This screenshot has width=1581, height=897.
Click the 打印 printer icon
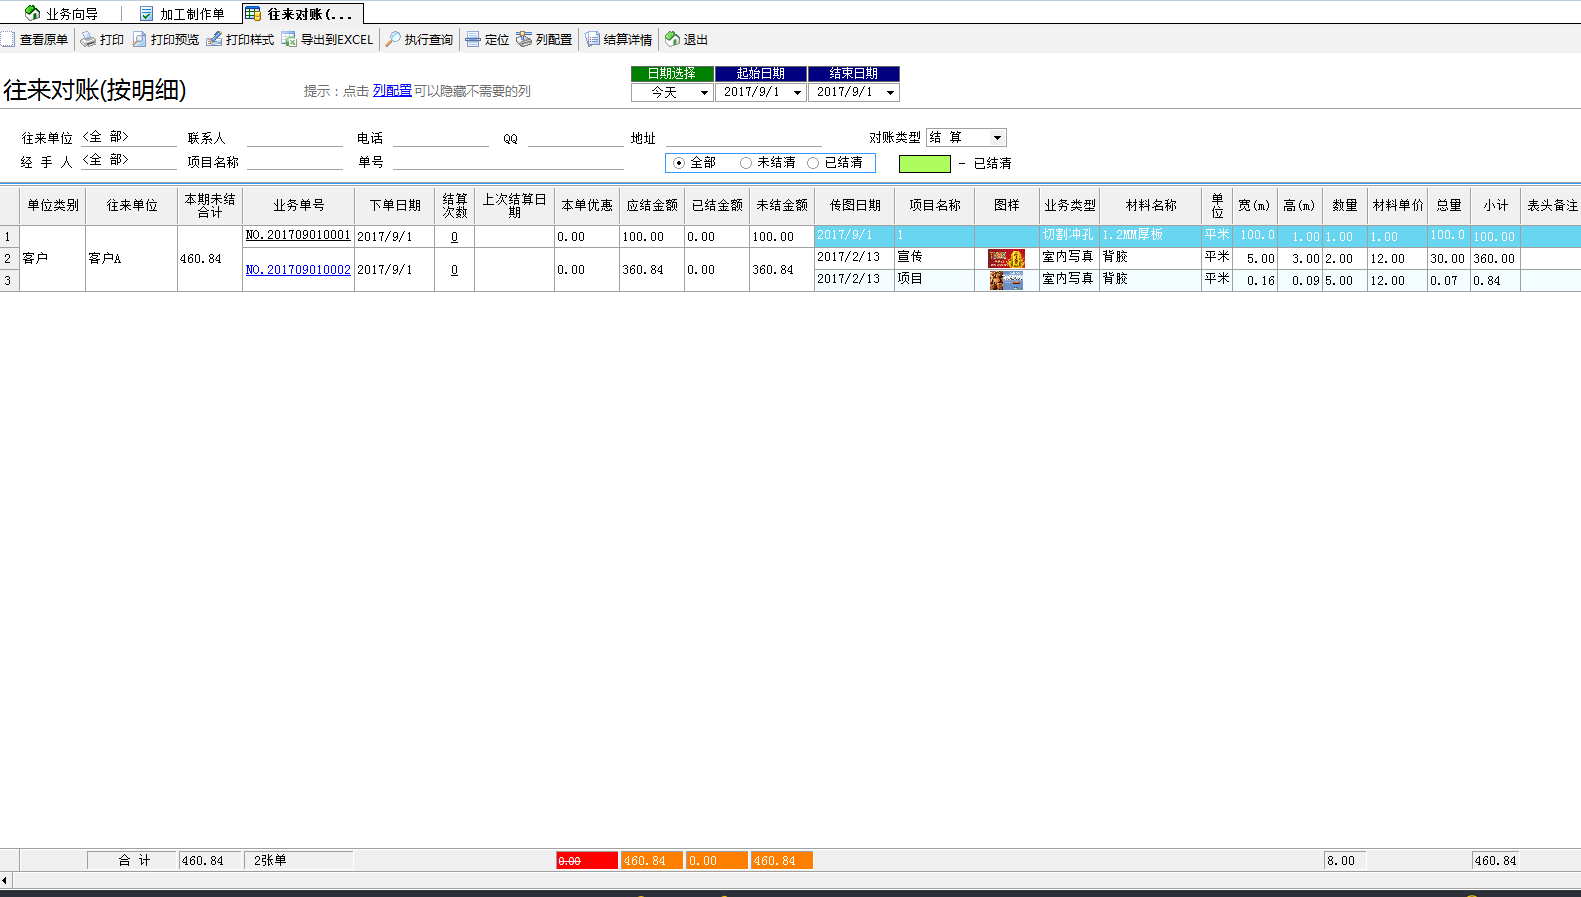tap(102, 40)
